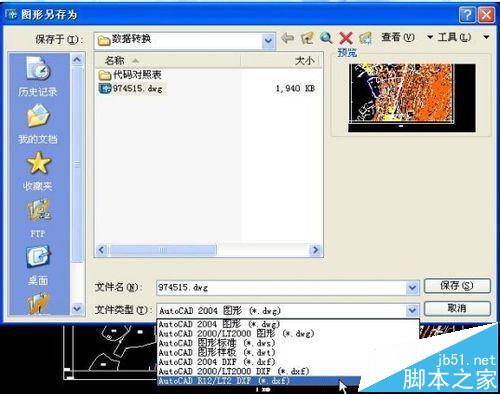Open the History (历史记录) shortcut
The image size is (500, 394).
point(38,76)
